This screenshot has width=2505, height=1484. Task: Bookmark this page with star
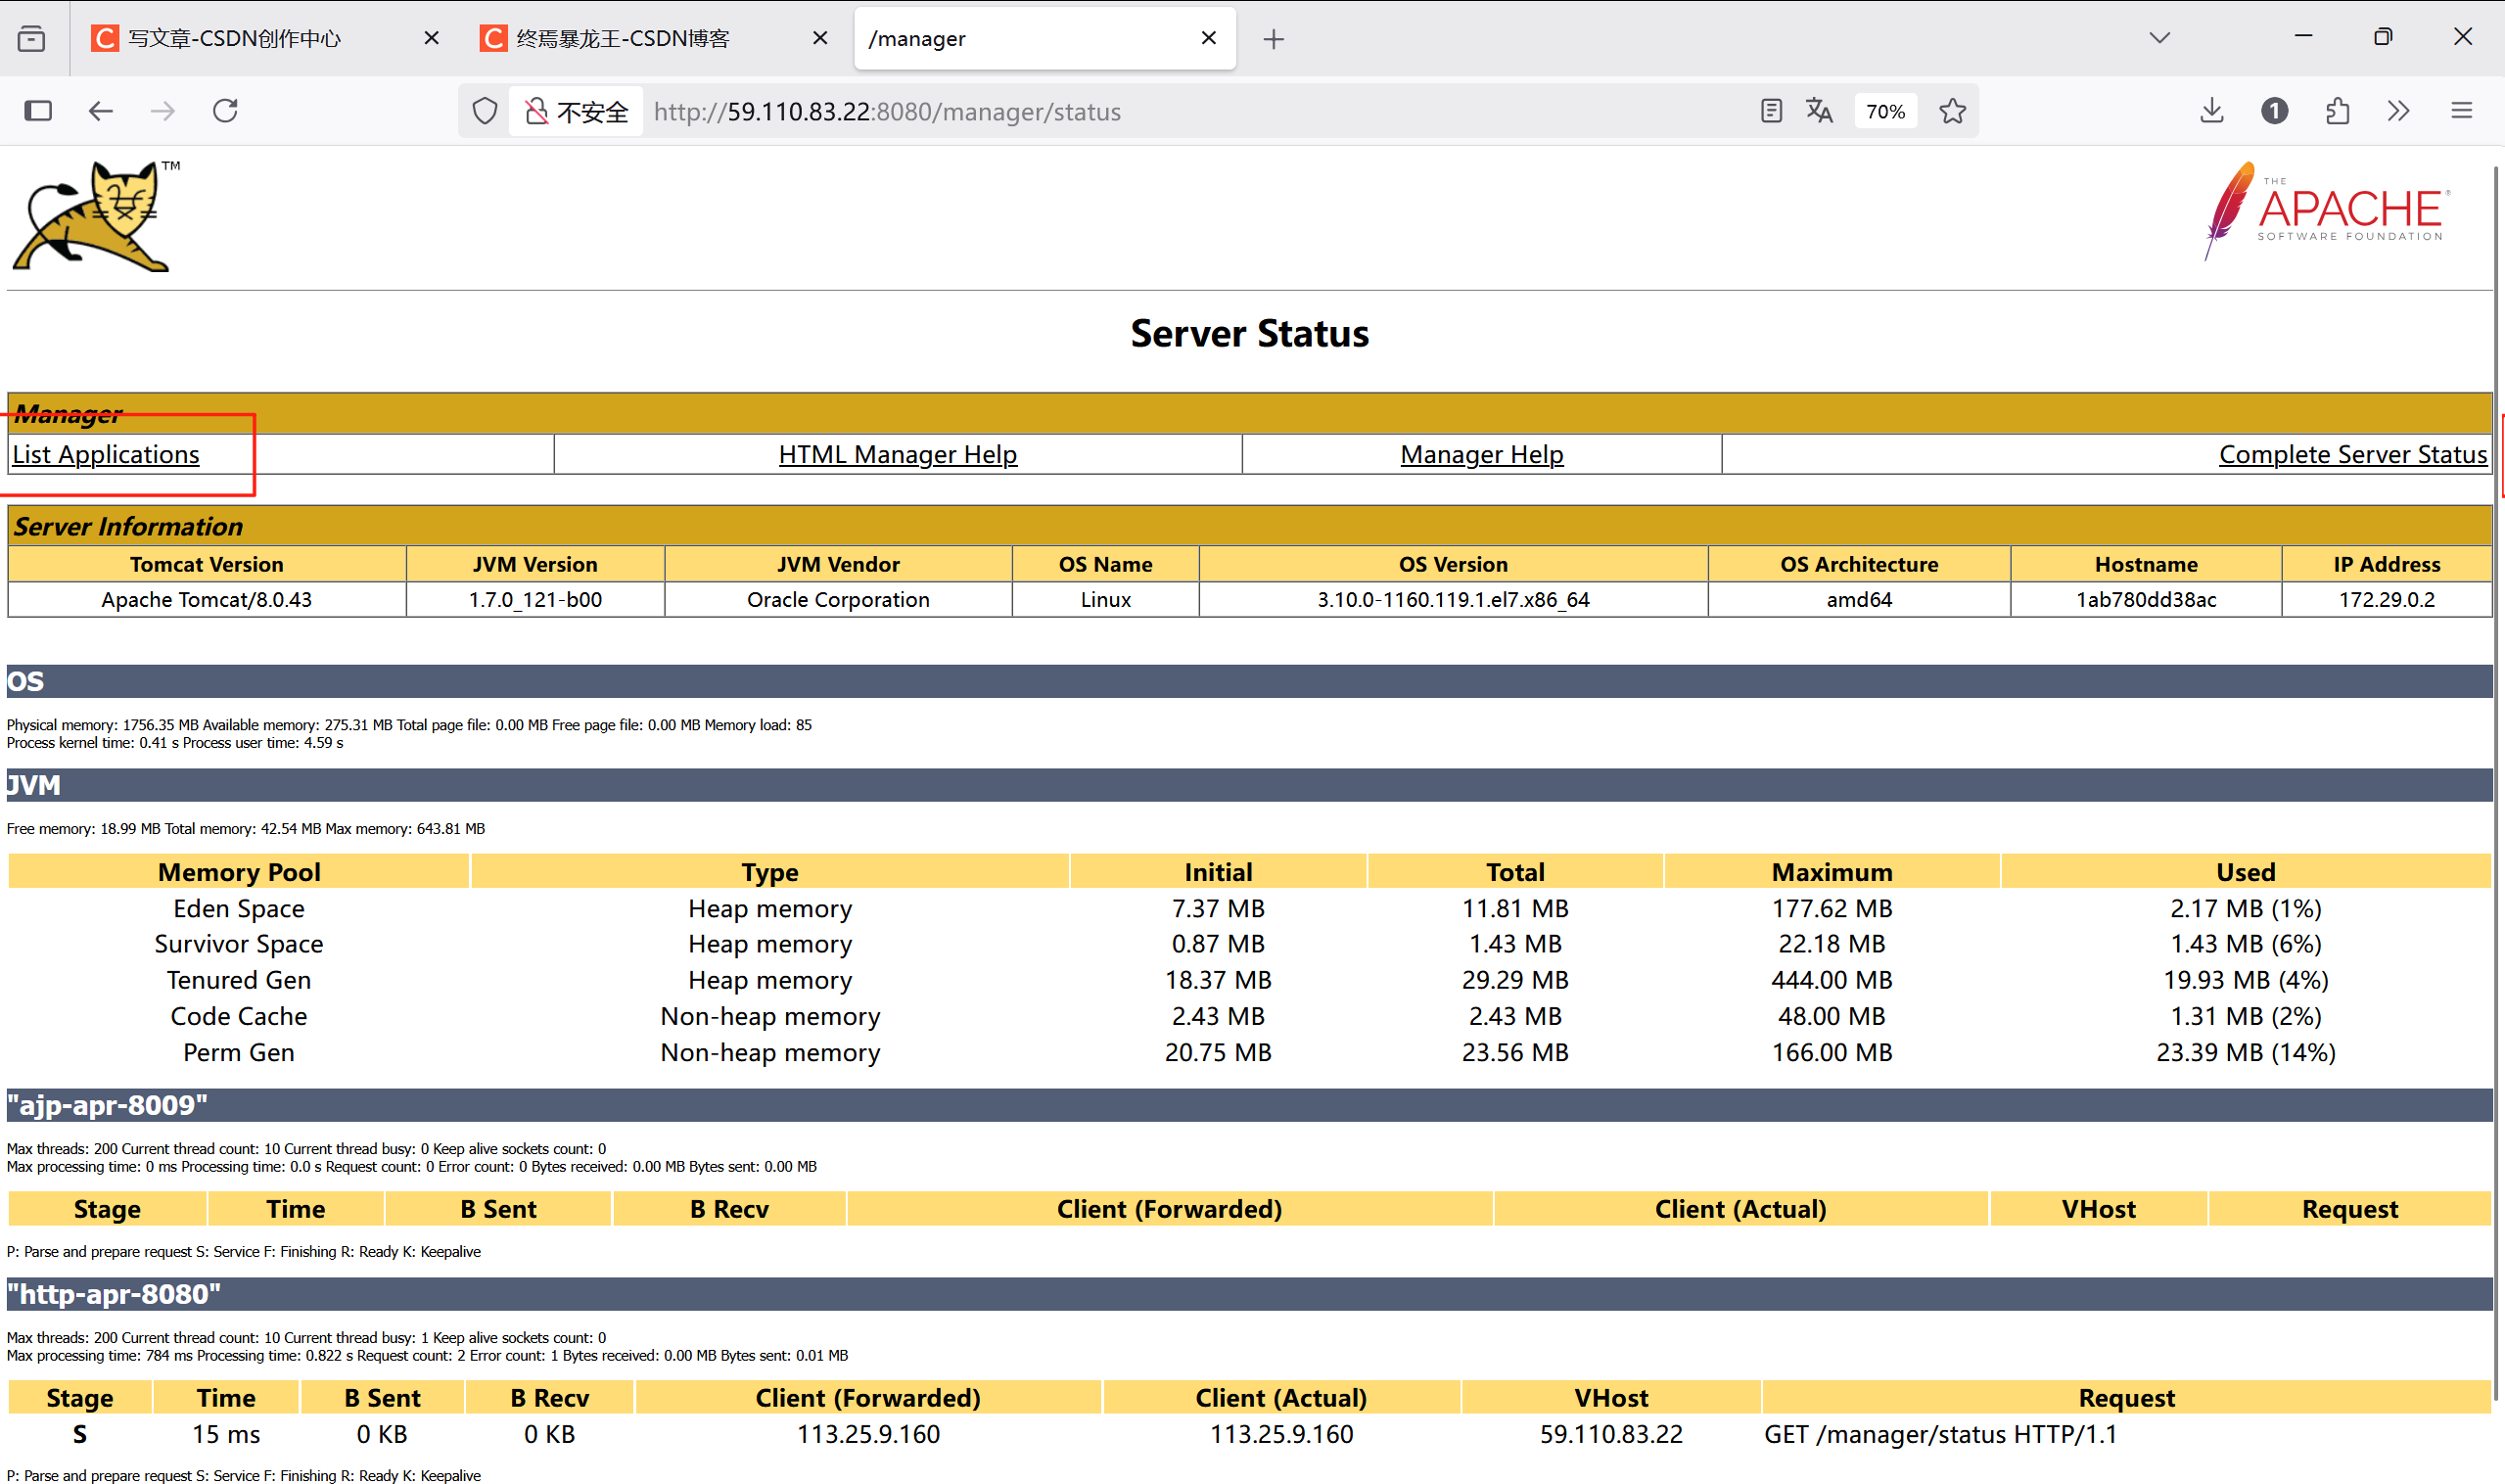[1952, 111]
